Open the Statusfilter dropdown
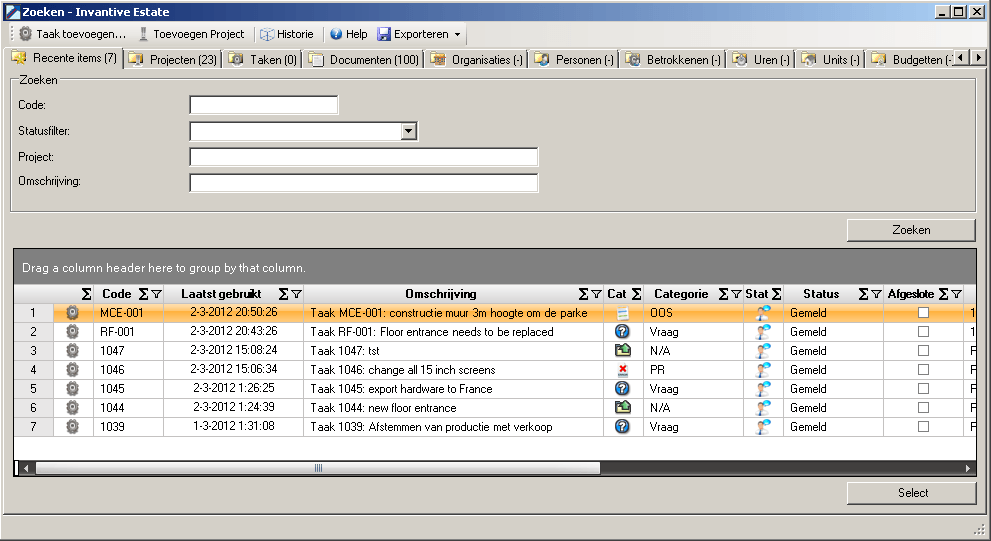 409,131
